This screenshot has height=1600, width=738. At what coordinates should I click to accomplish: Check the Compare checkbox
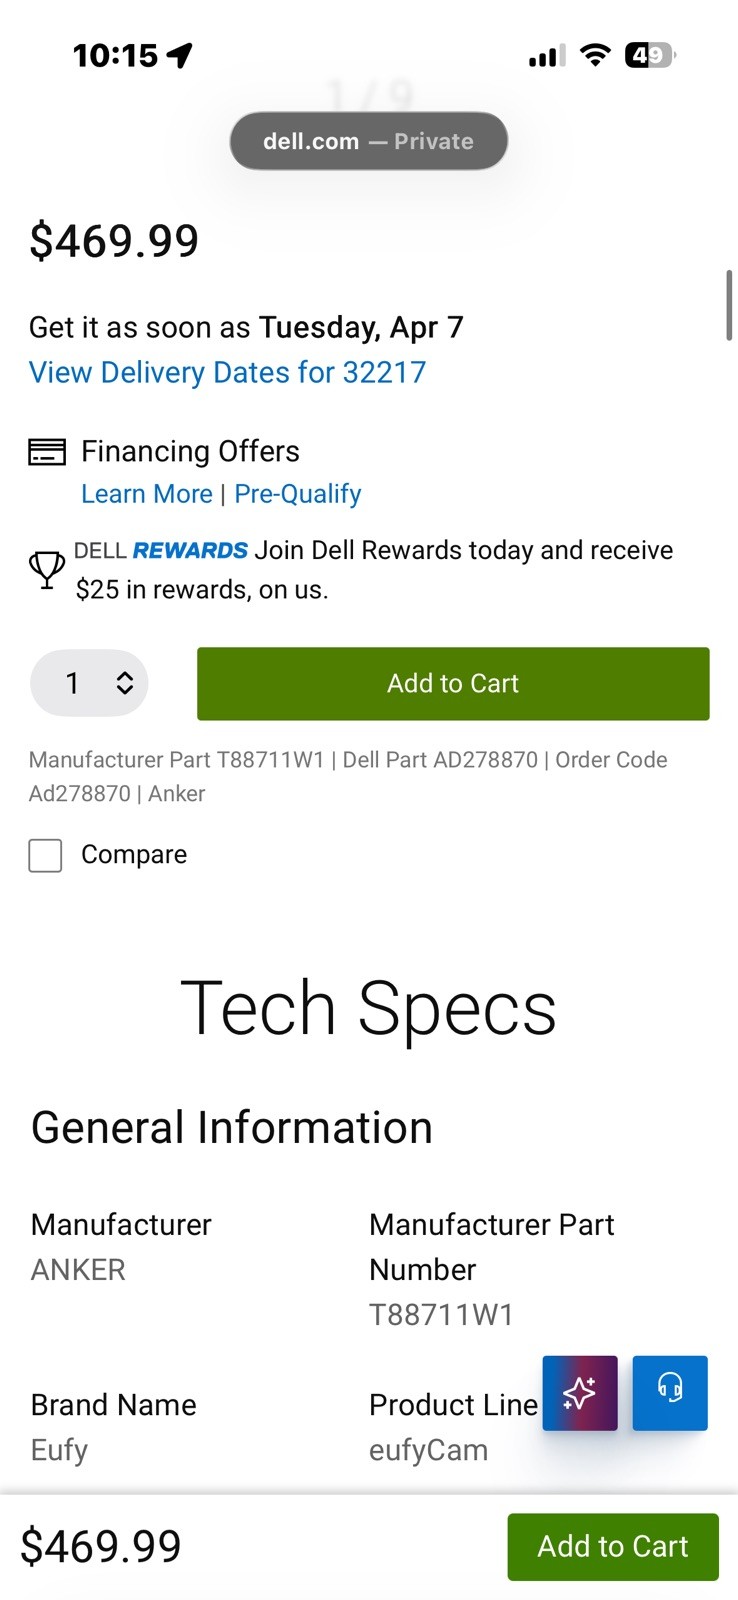tap(45, 855)
